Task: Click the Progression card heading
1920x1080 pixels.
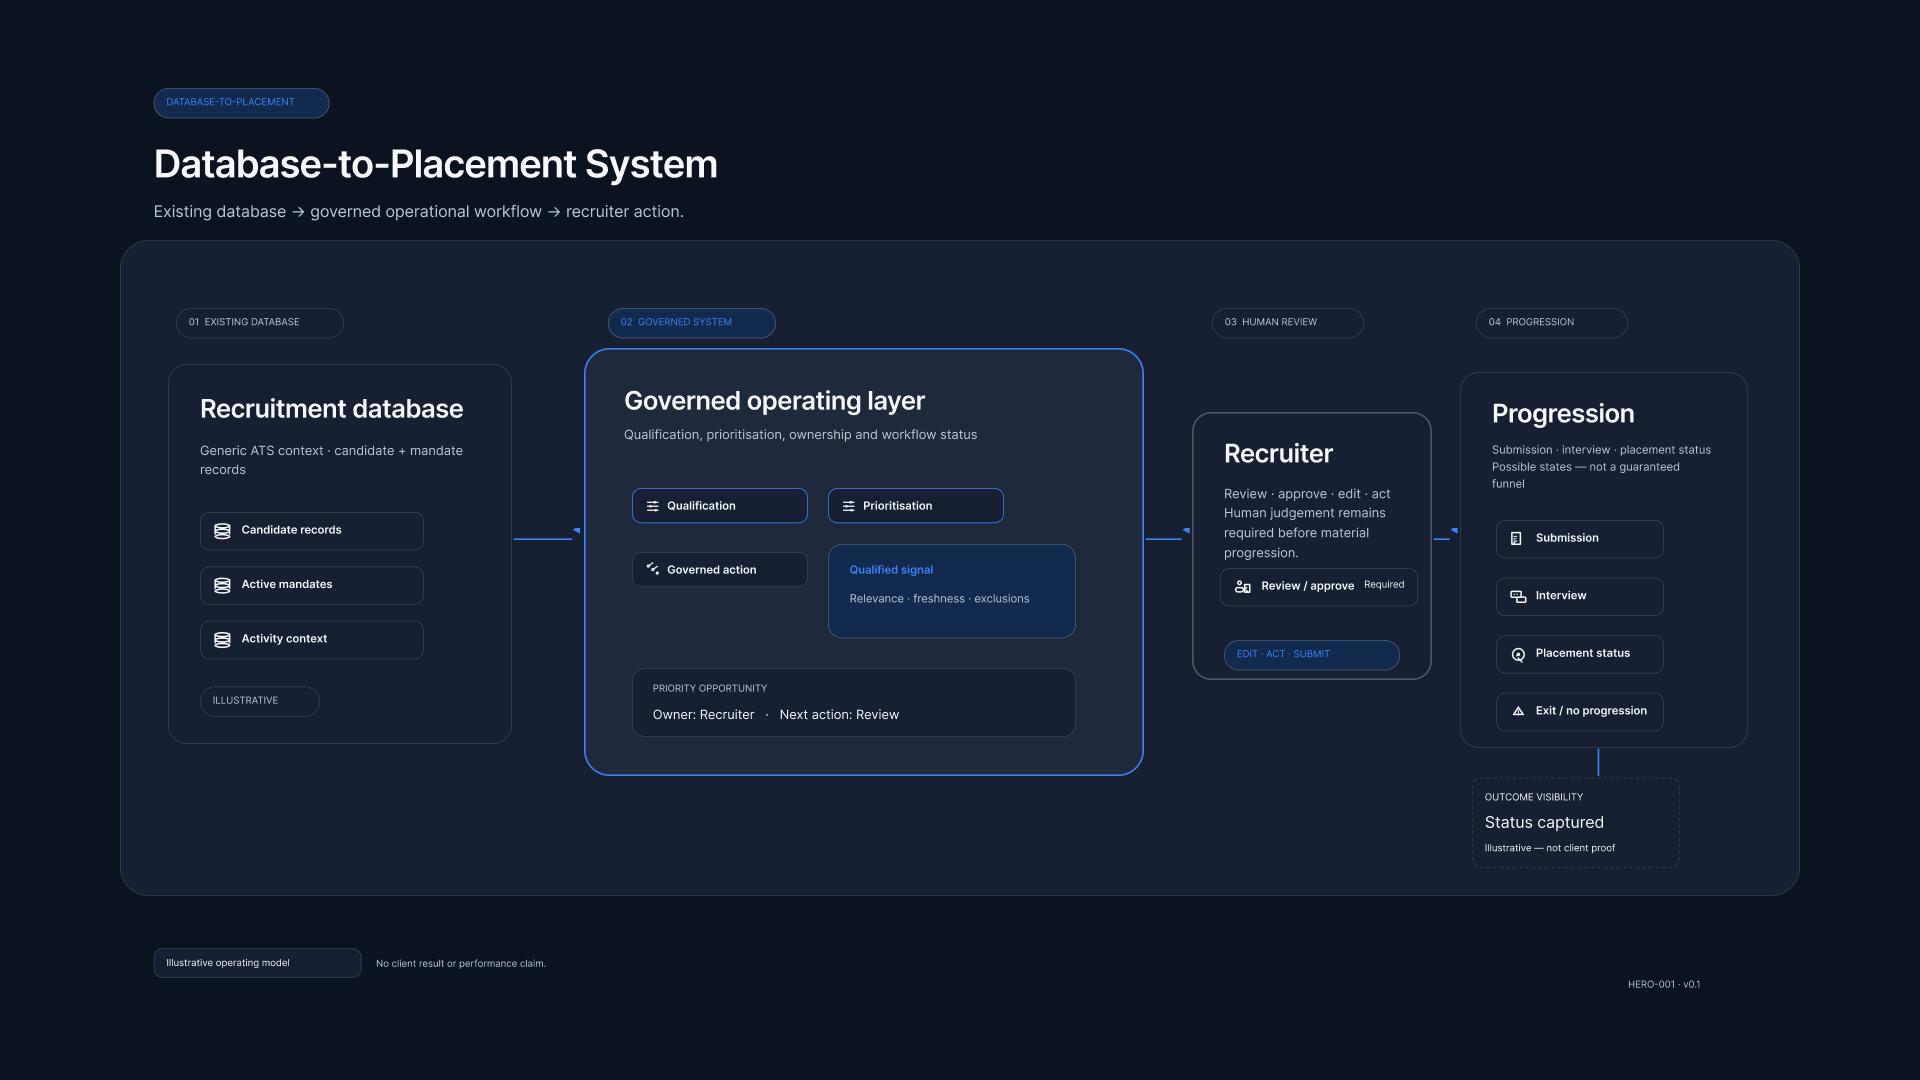Action: coord(1563,414)
